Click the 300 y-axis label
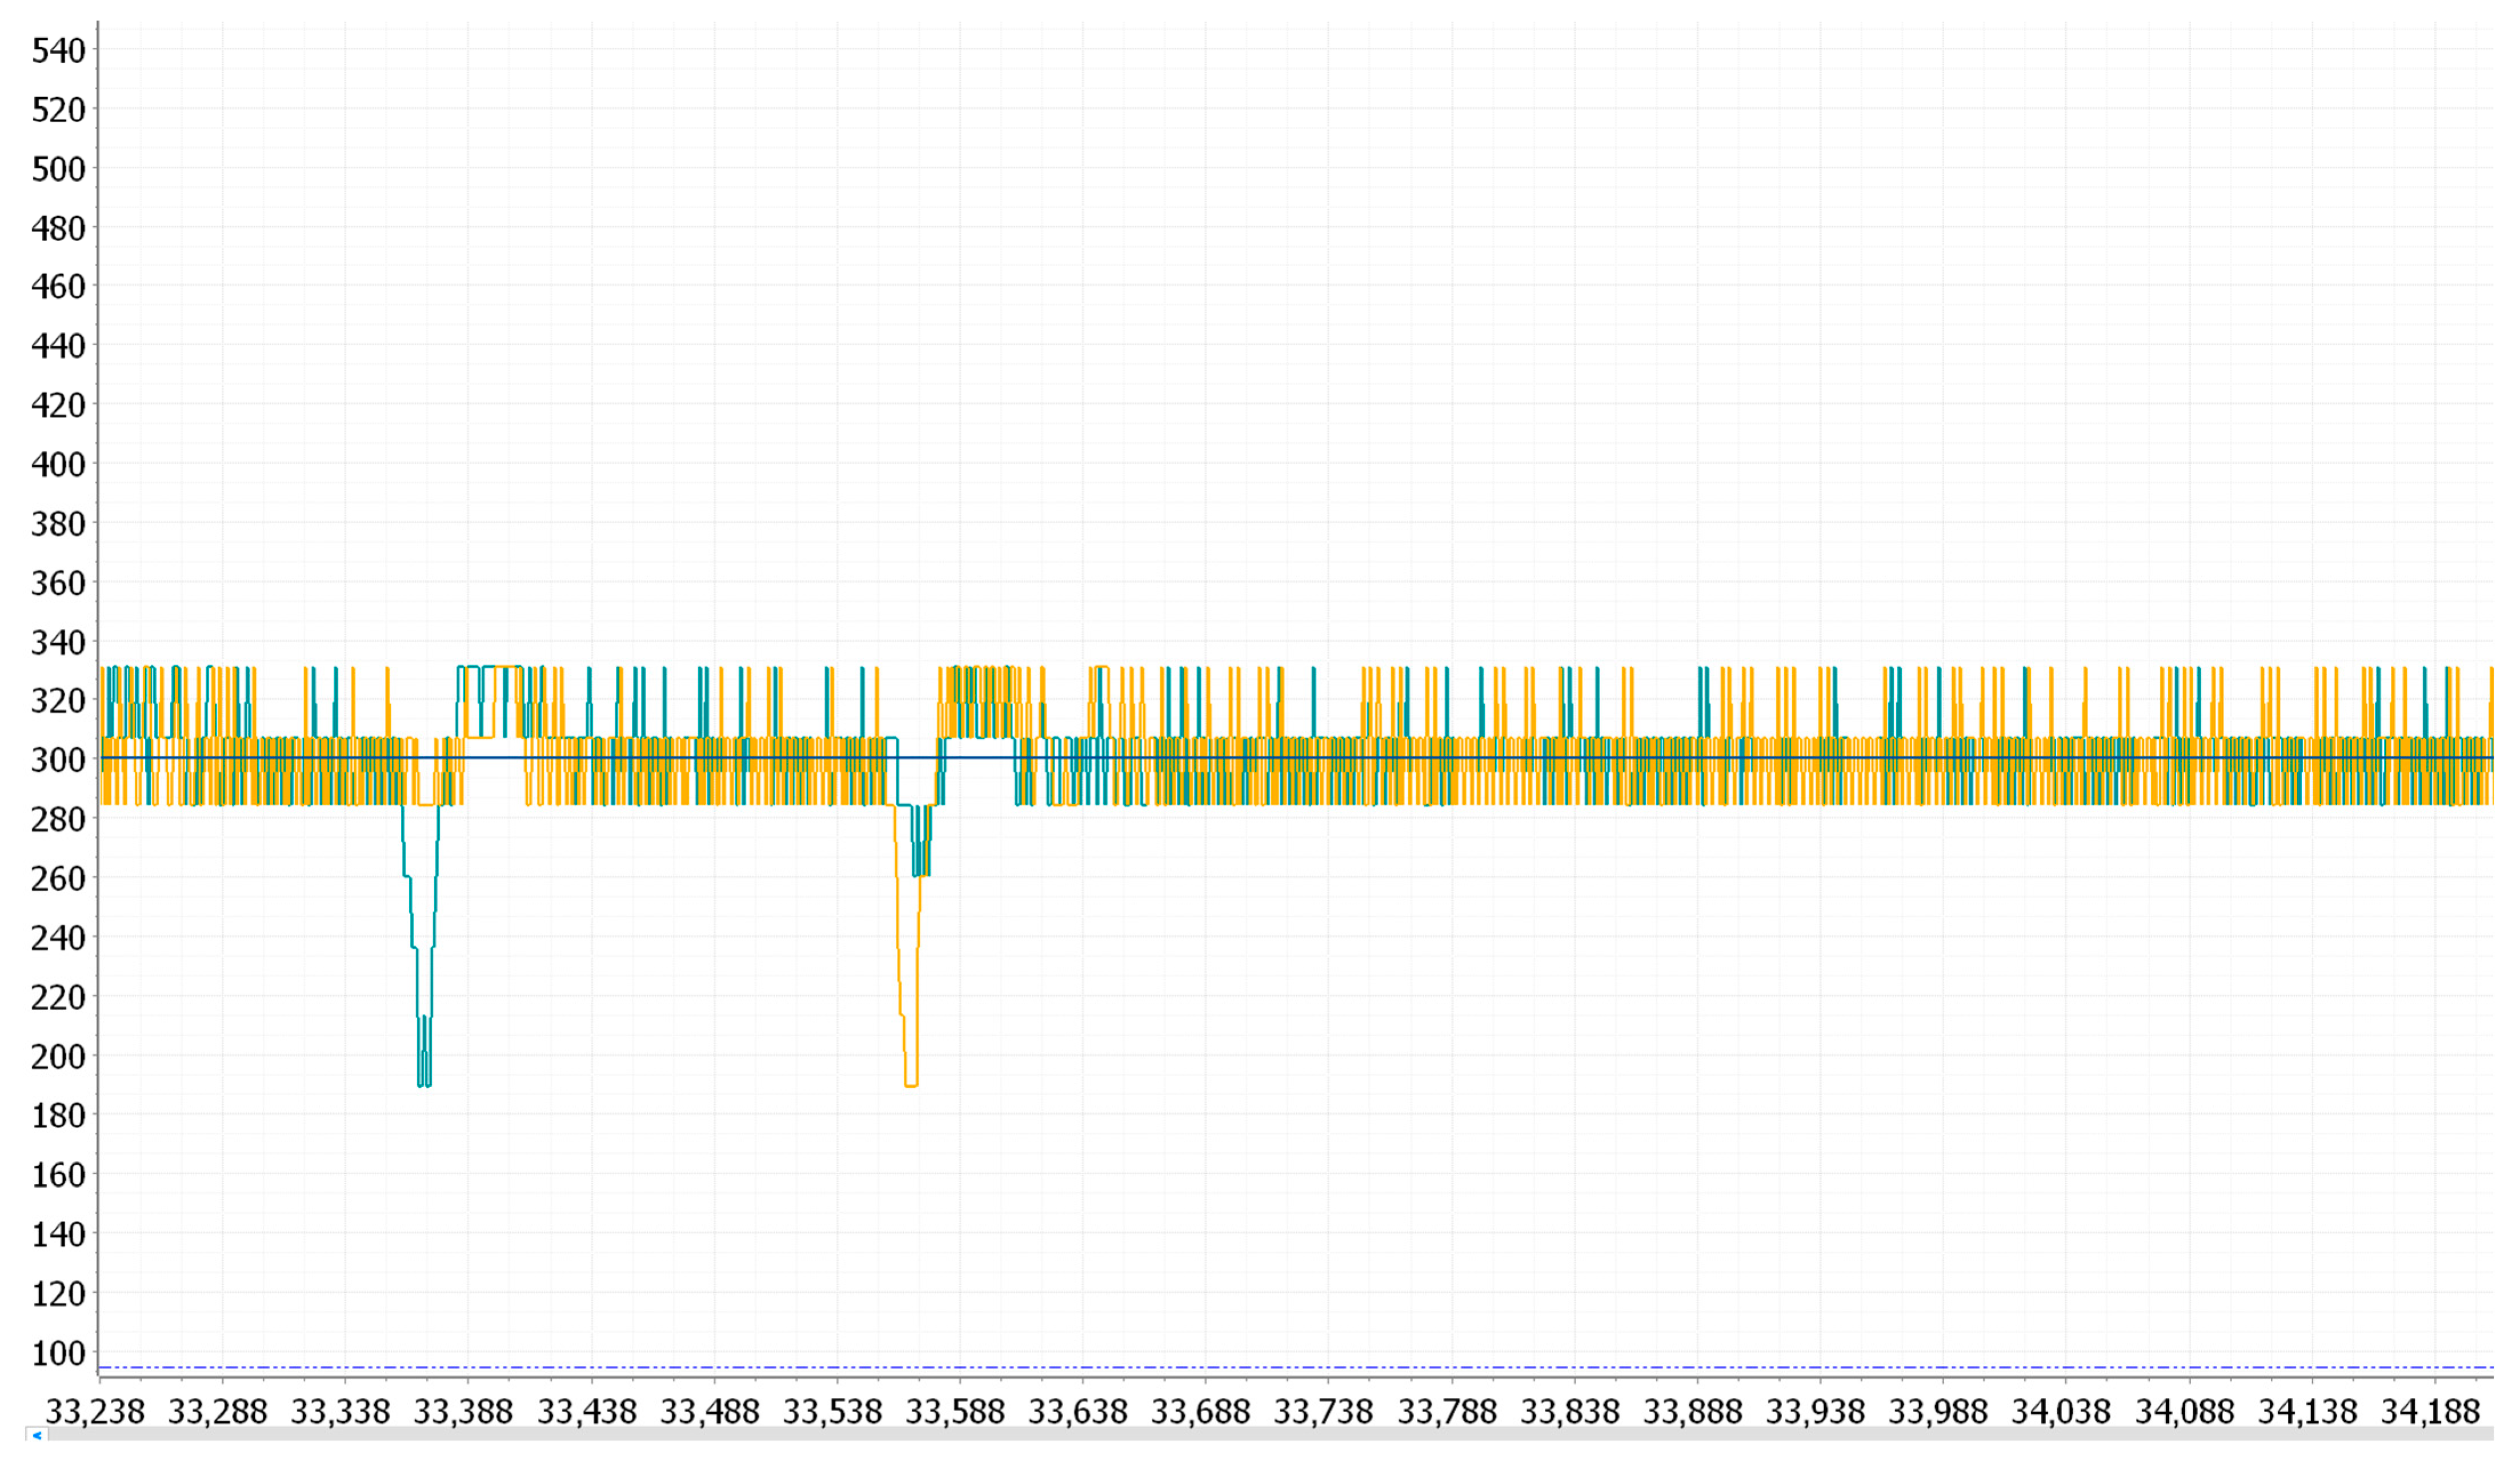2520x1459 pixels. click(58, 760)
